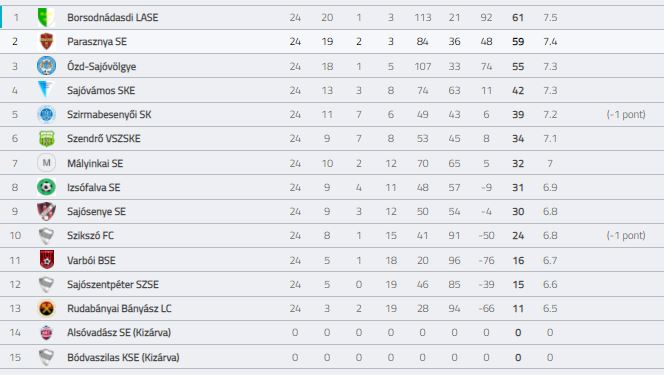Click the Rudabányai Bányász LC logo
The width and height of the screenshot is (664, 375).
click(x=46, y=309)
